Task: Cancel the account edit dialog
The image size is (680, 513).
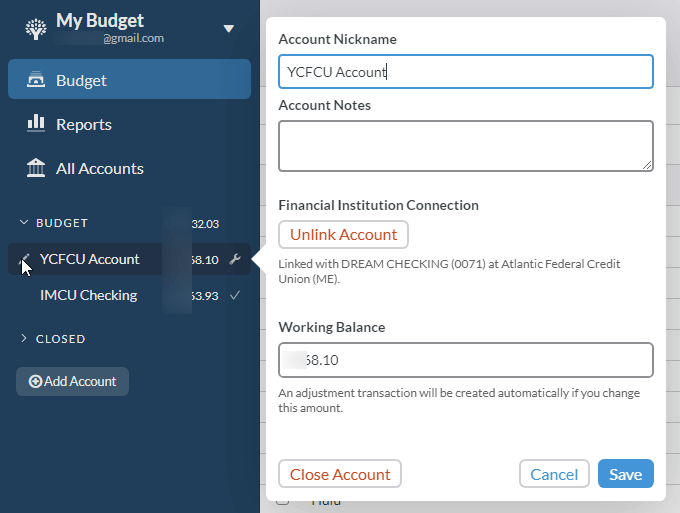Action: pos(554,474)
